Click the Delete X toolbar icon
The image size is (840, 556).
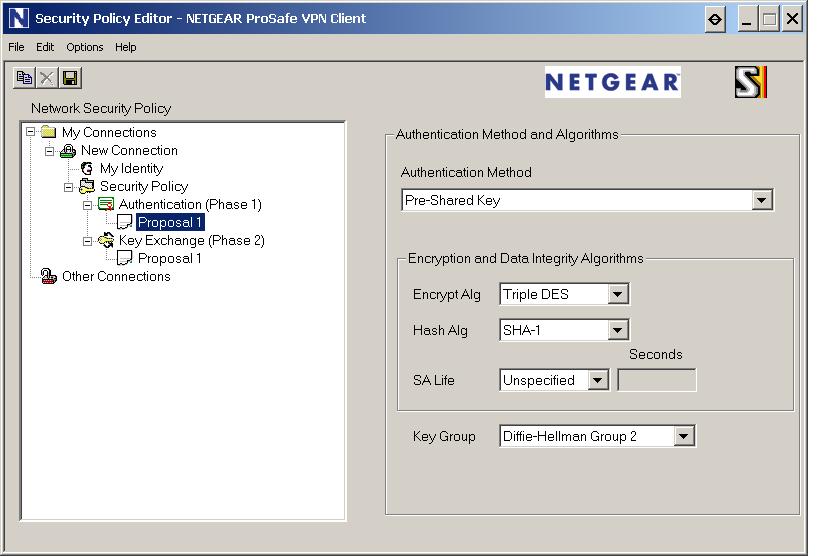[x=47, y=78]
